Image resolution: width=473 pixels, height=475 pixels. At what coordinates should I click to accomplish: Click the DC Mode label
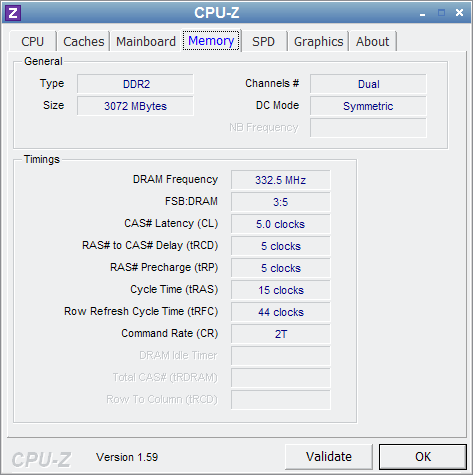tap(277, 105)
